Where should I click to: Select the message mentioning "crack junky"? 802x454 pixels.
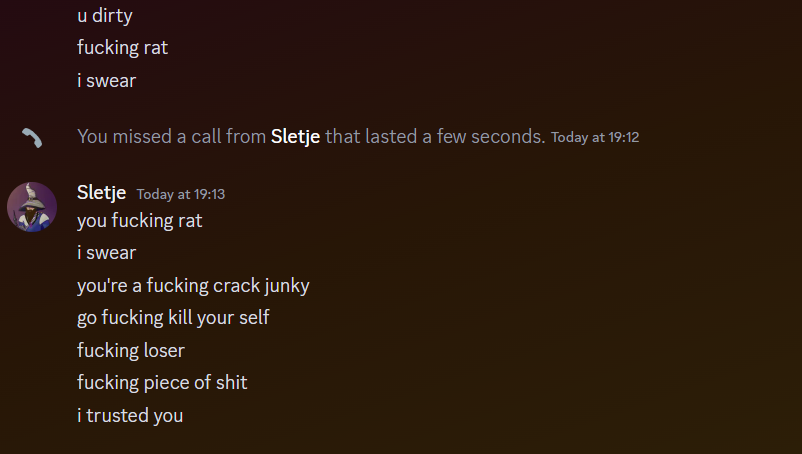pyautogui.click(x=193, y=285)
